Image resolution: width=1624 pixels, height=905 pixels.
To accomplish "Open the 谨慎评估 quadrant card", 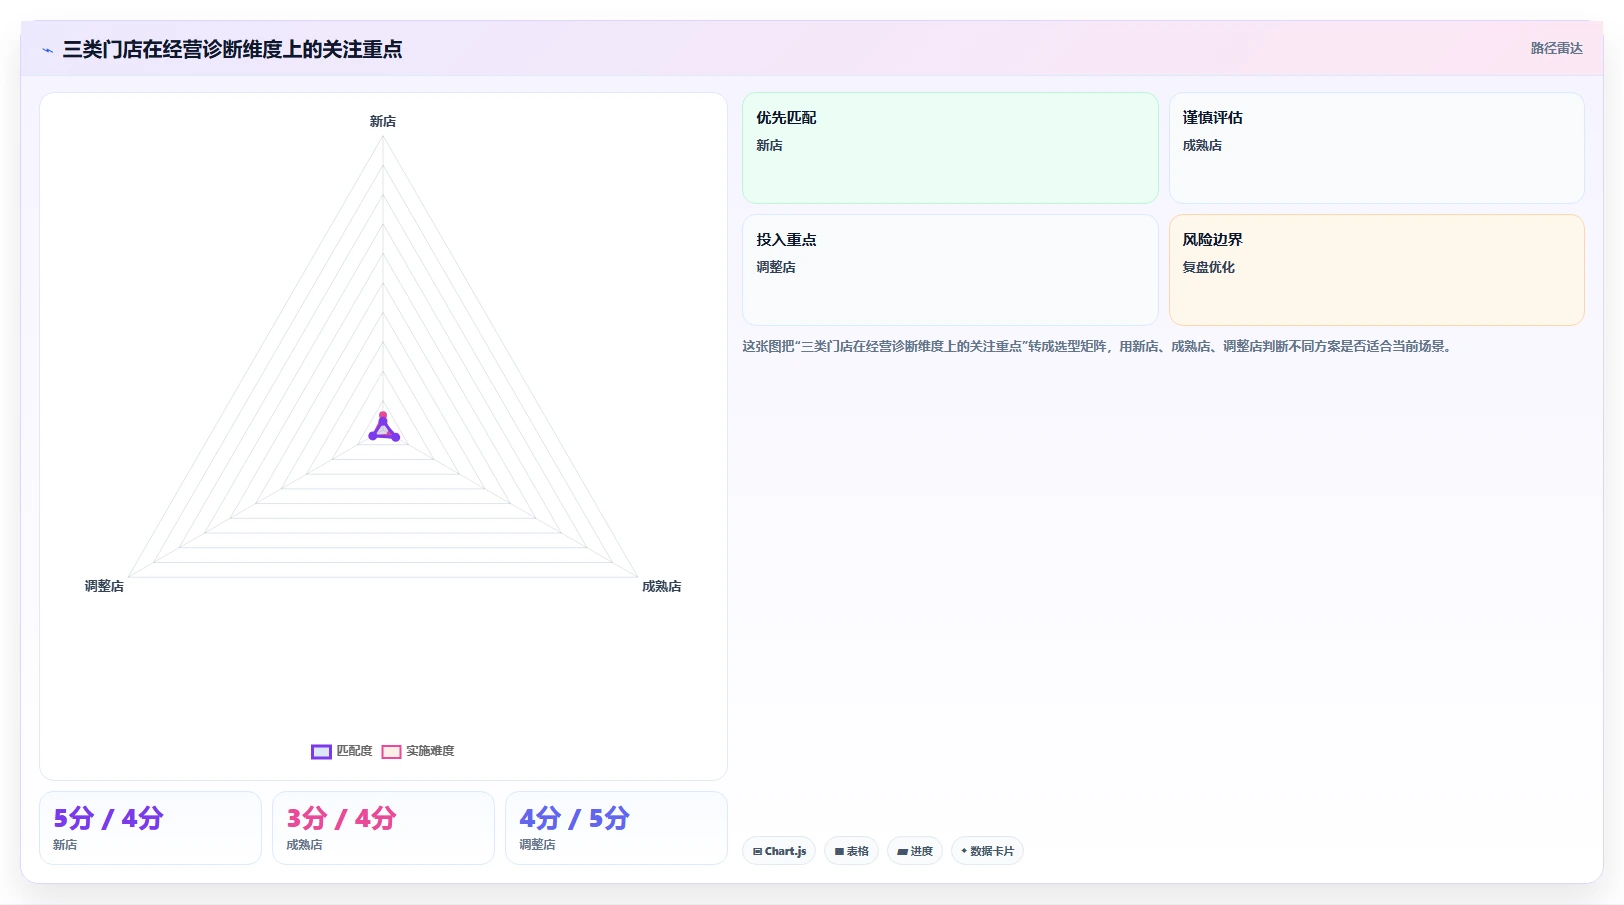I will (x=1376, y=148).
